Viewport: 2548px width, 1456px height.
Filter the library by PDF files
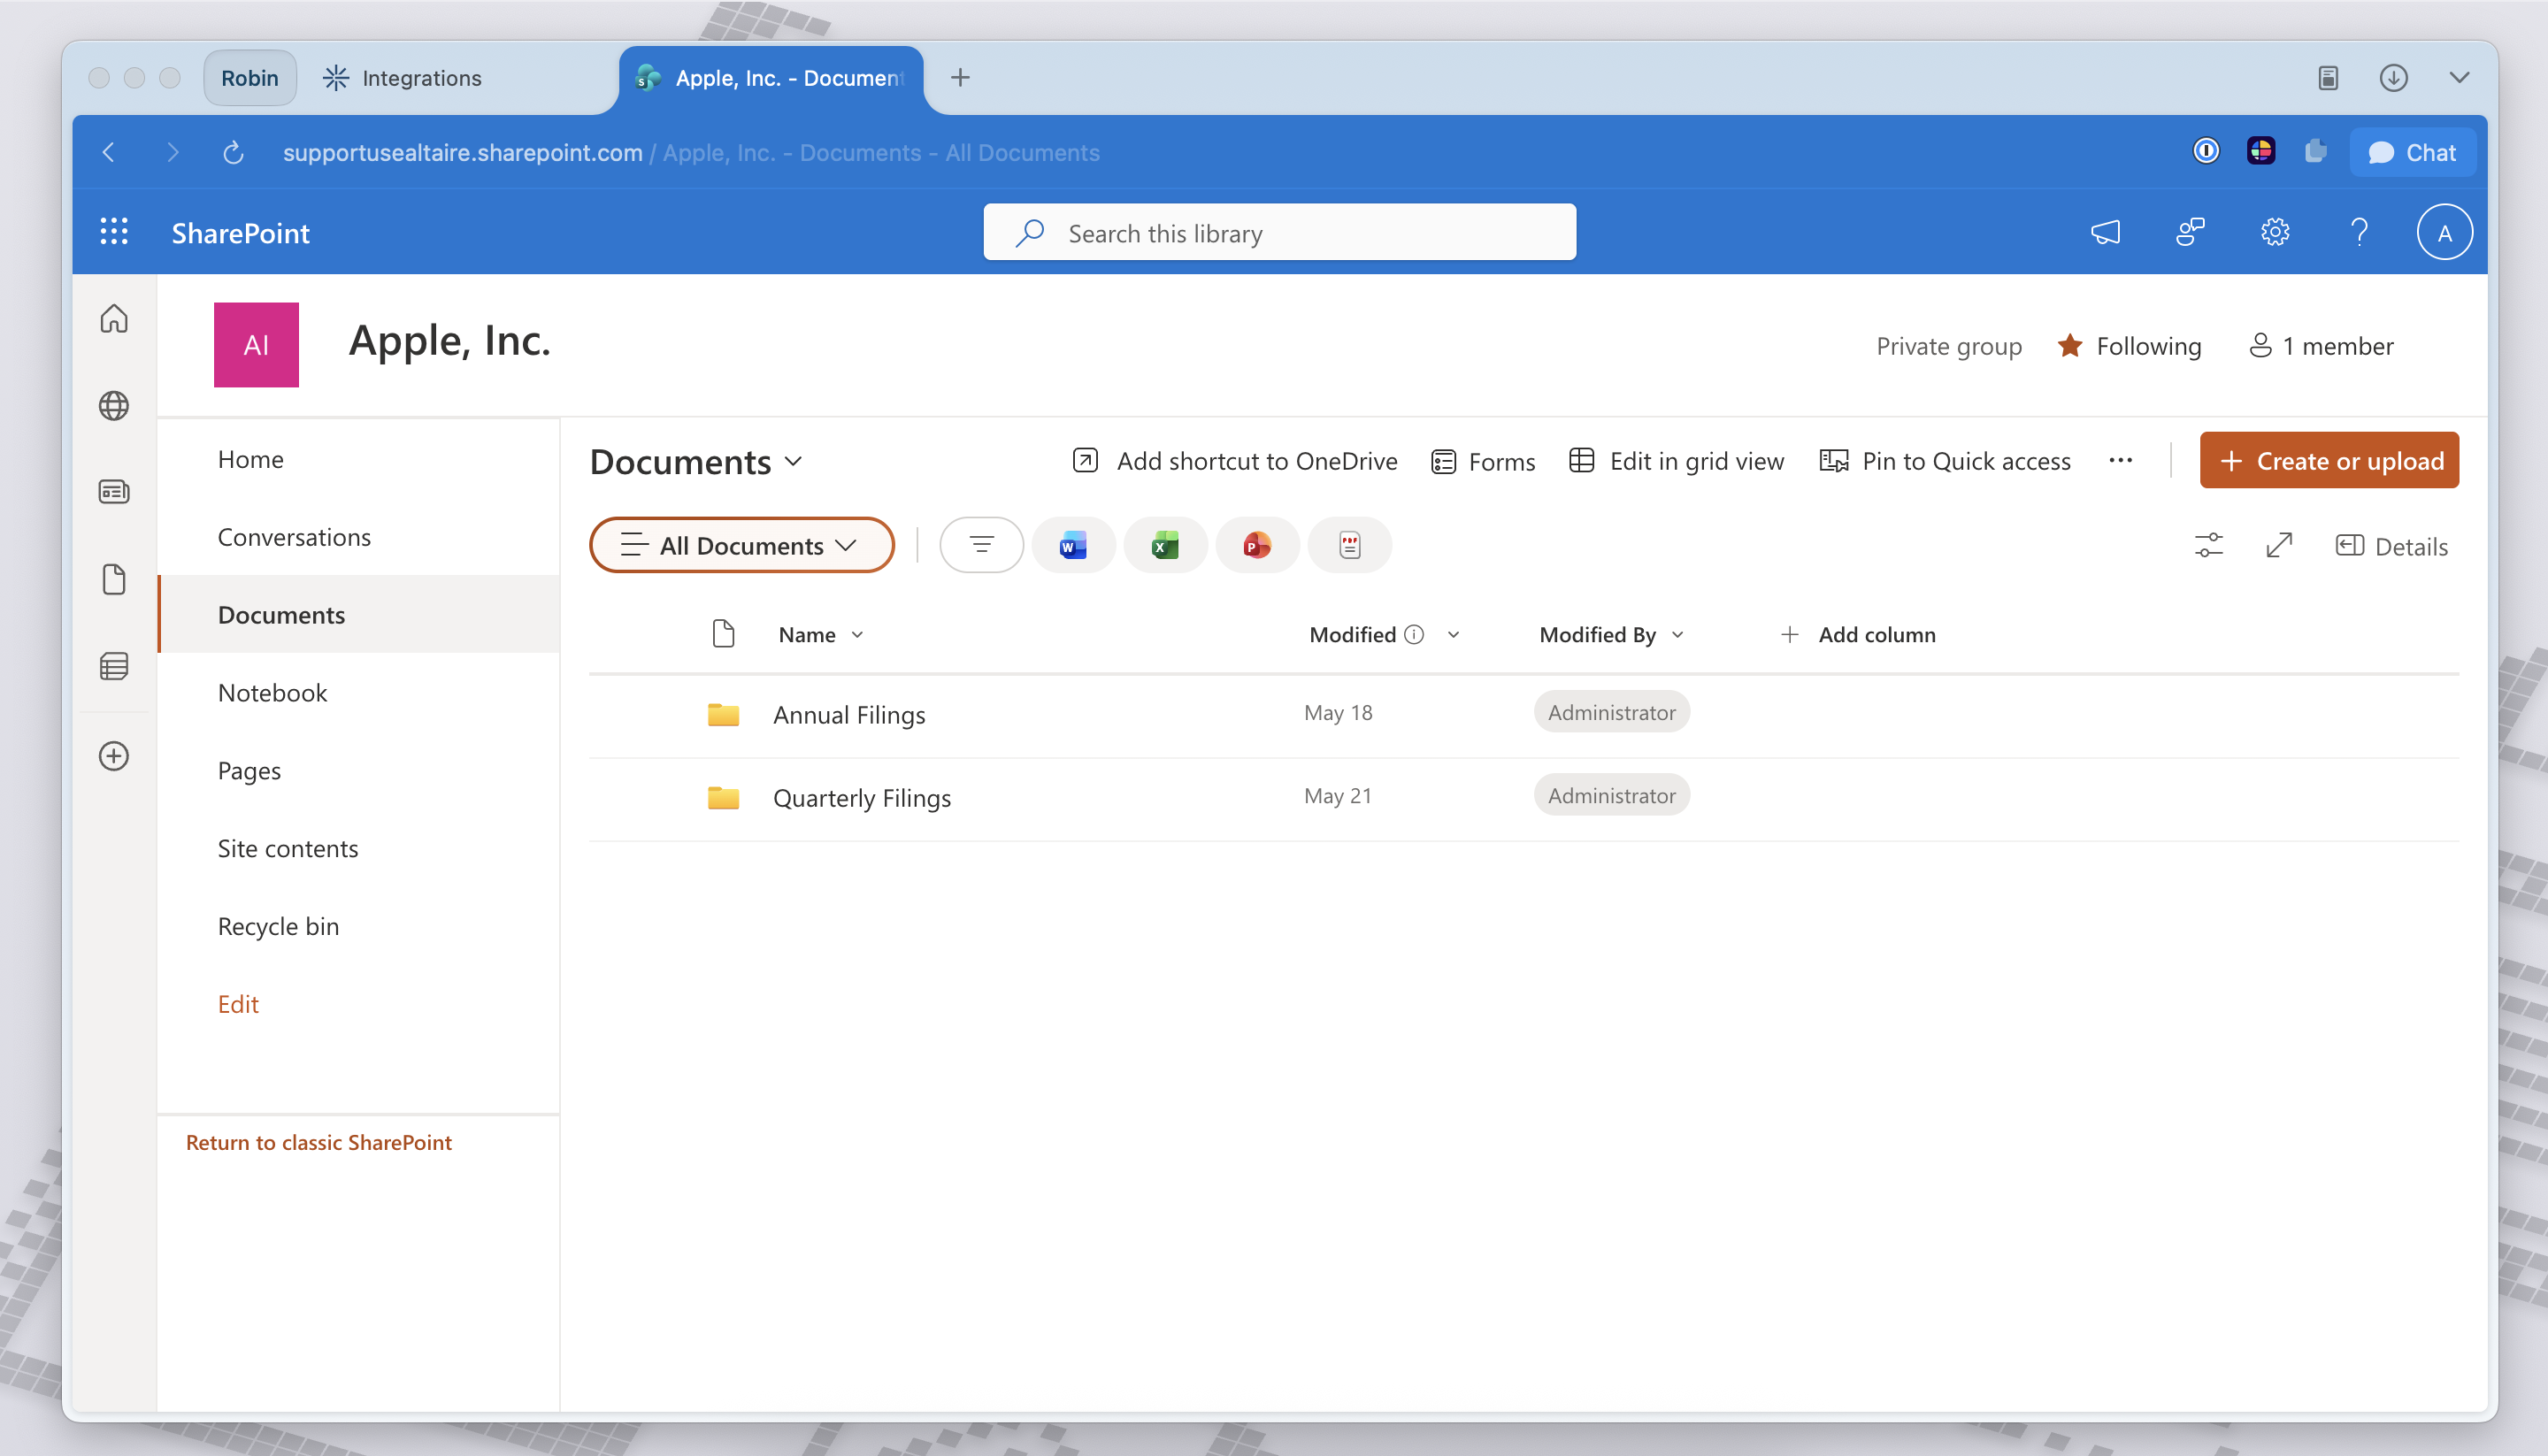(x=1350, y=546)
